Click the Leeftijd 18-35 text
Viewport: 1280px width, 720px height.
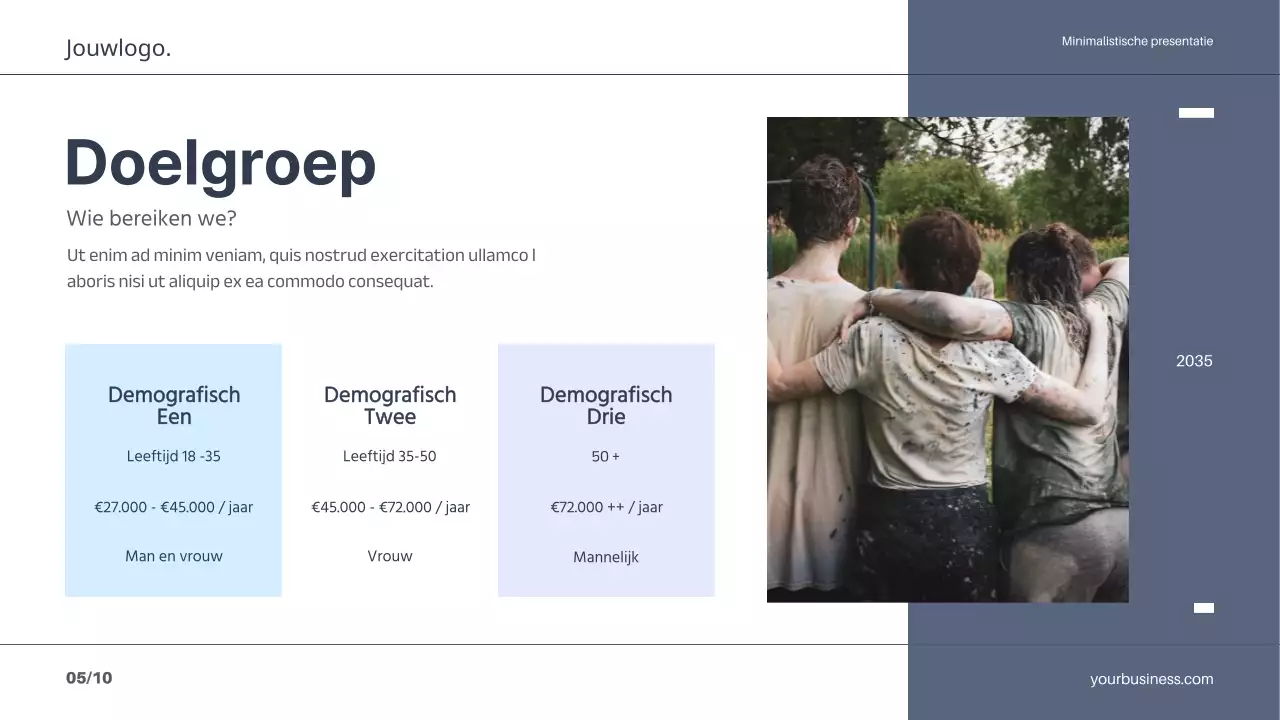tap(173, 456)
